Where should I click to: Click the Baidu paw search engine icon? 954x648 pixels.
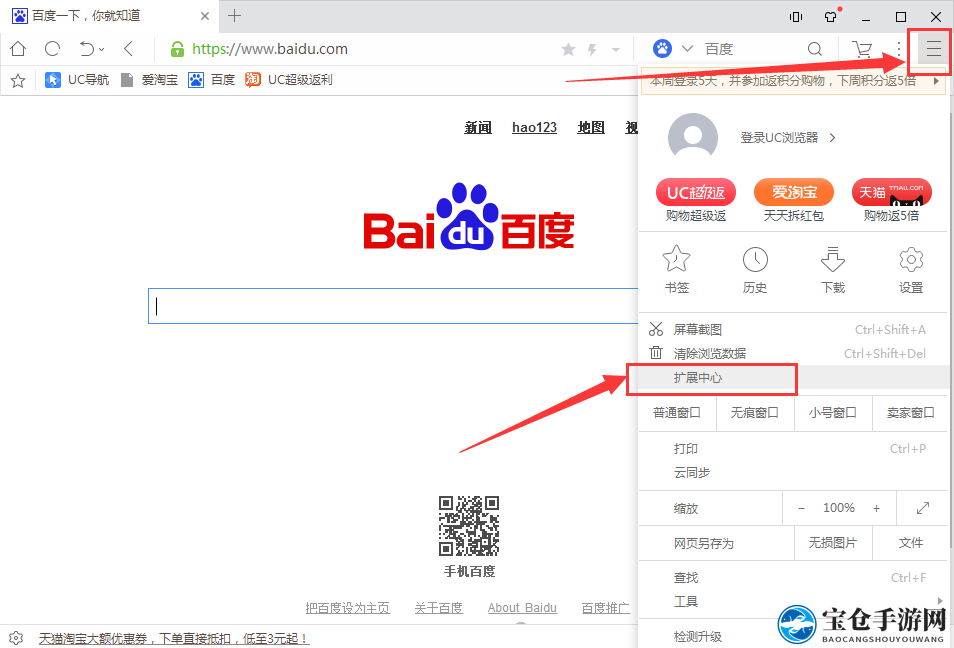tap(662, 48)
